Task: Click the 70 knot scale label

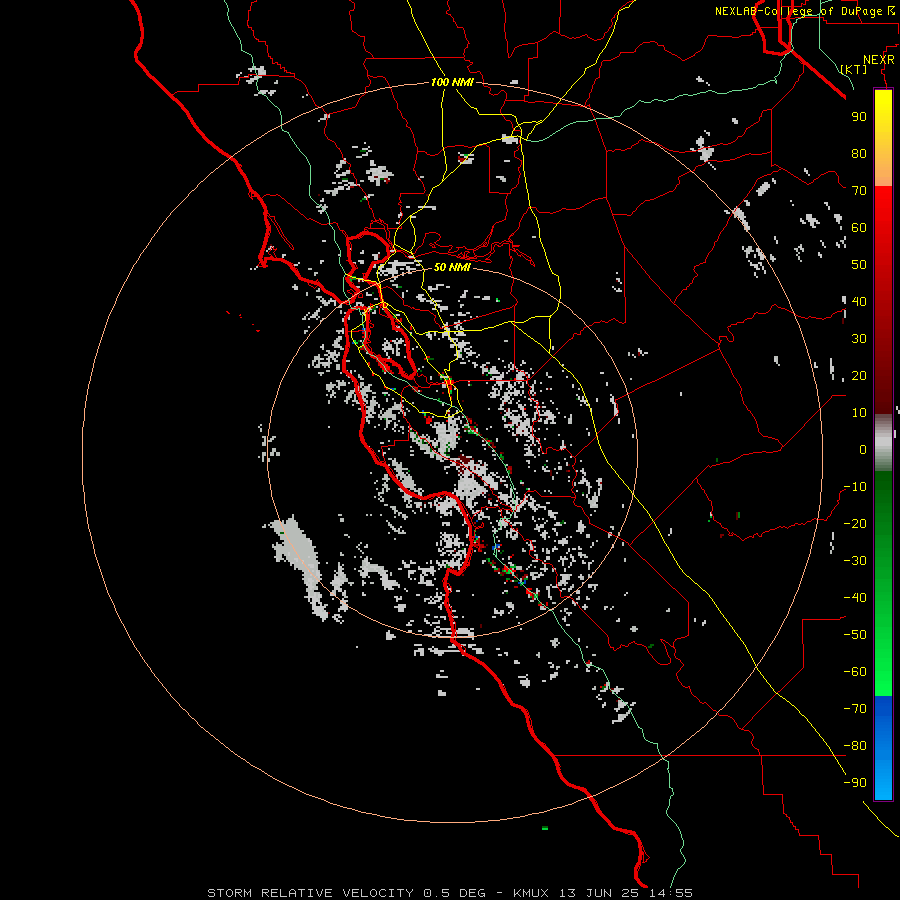Action: pyautogui.click(x=859, y=191)
